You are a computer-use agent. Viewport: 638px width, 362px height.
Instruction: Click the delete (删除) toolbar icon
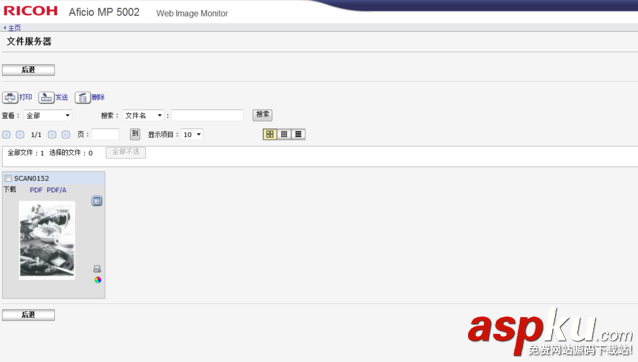pyautogui.click(x=83, y=98)
